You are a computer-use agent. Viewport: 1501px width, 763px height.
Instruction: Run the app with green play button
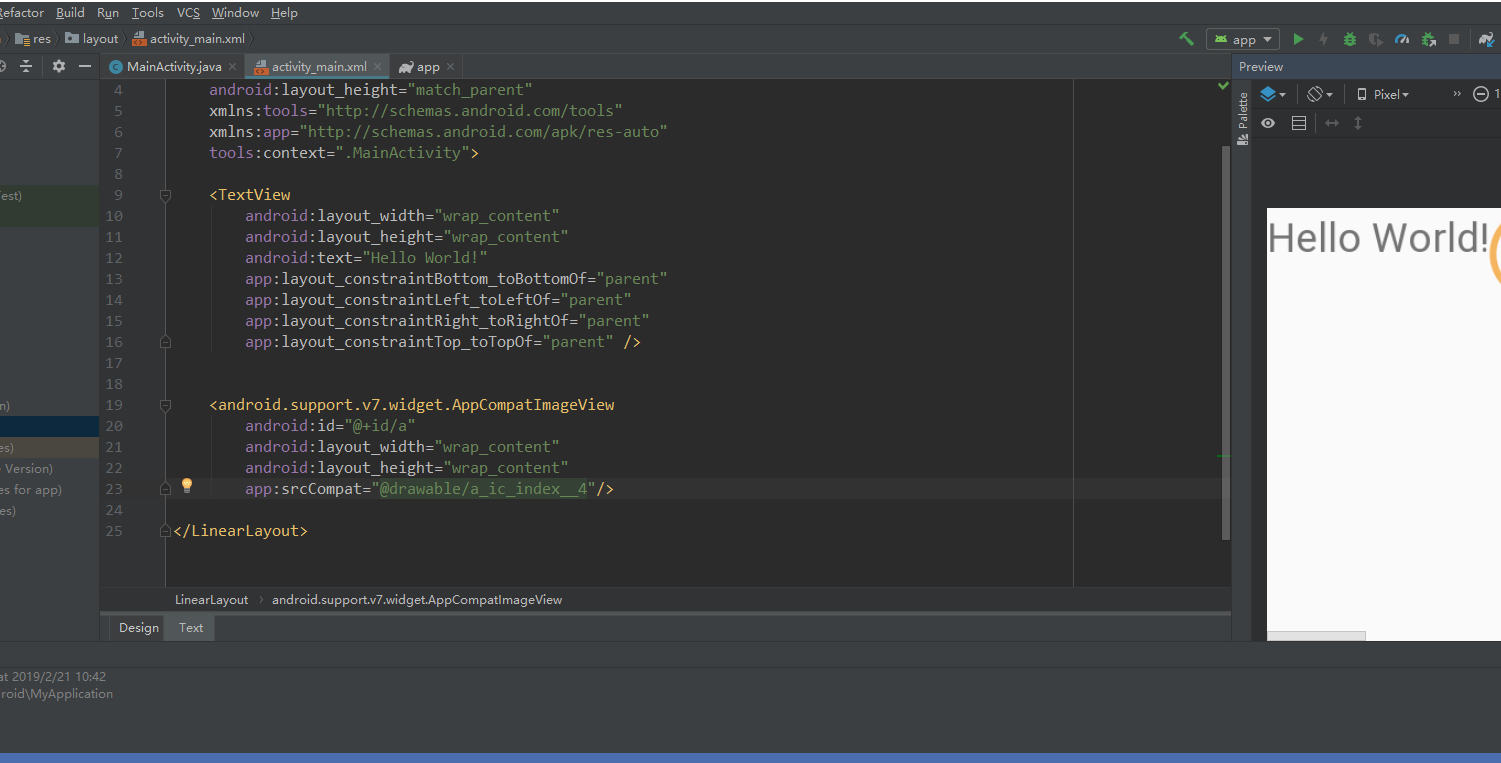(x=1298, y=39)
